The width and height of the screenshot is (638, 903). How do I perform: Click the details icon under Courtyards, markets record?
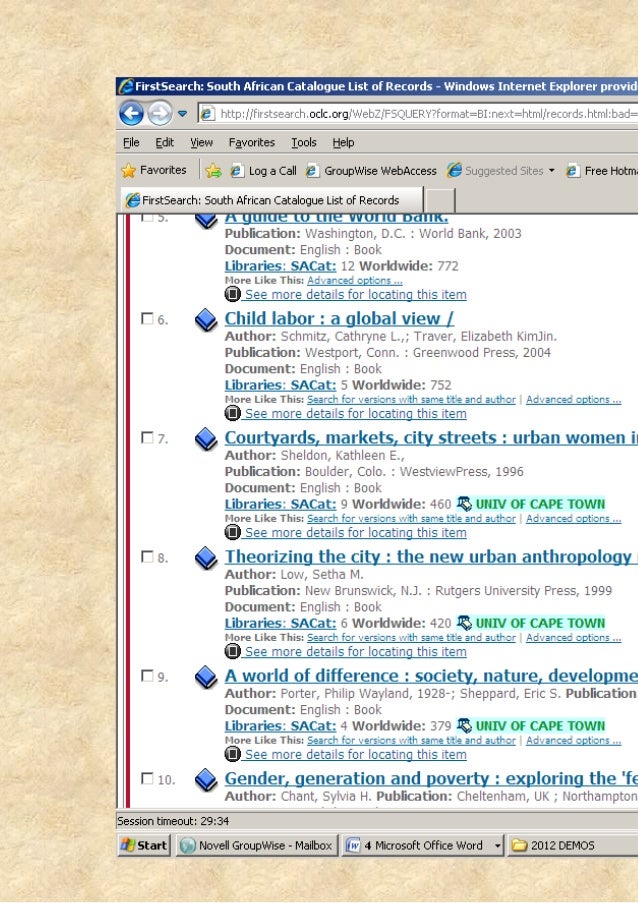point(232,532)
